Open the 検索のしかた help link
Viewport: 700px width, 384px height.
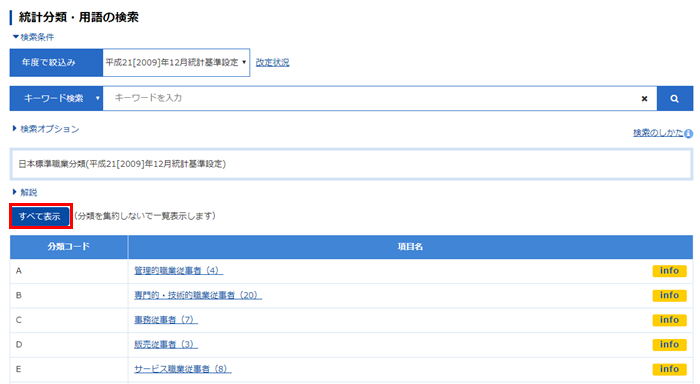(658, 133)
